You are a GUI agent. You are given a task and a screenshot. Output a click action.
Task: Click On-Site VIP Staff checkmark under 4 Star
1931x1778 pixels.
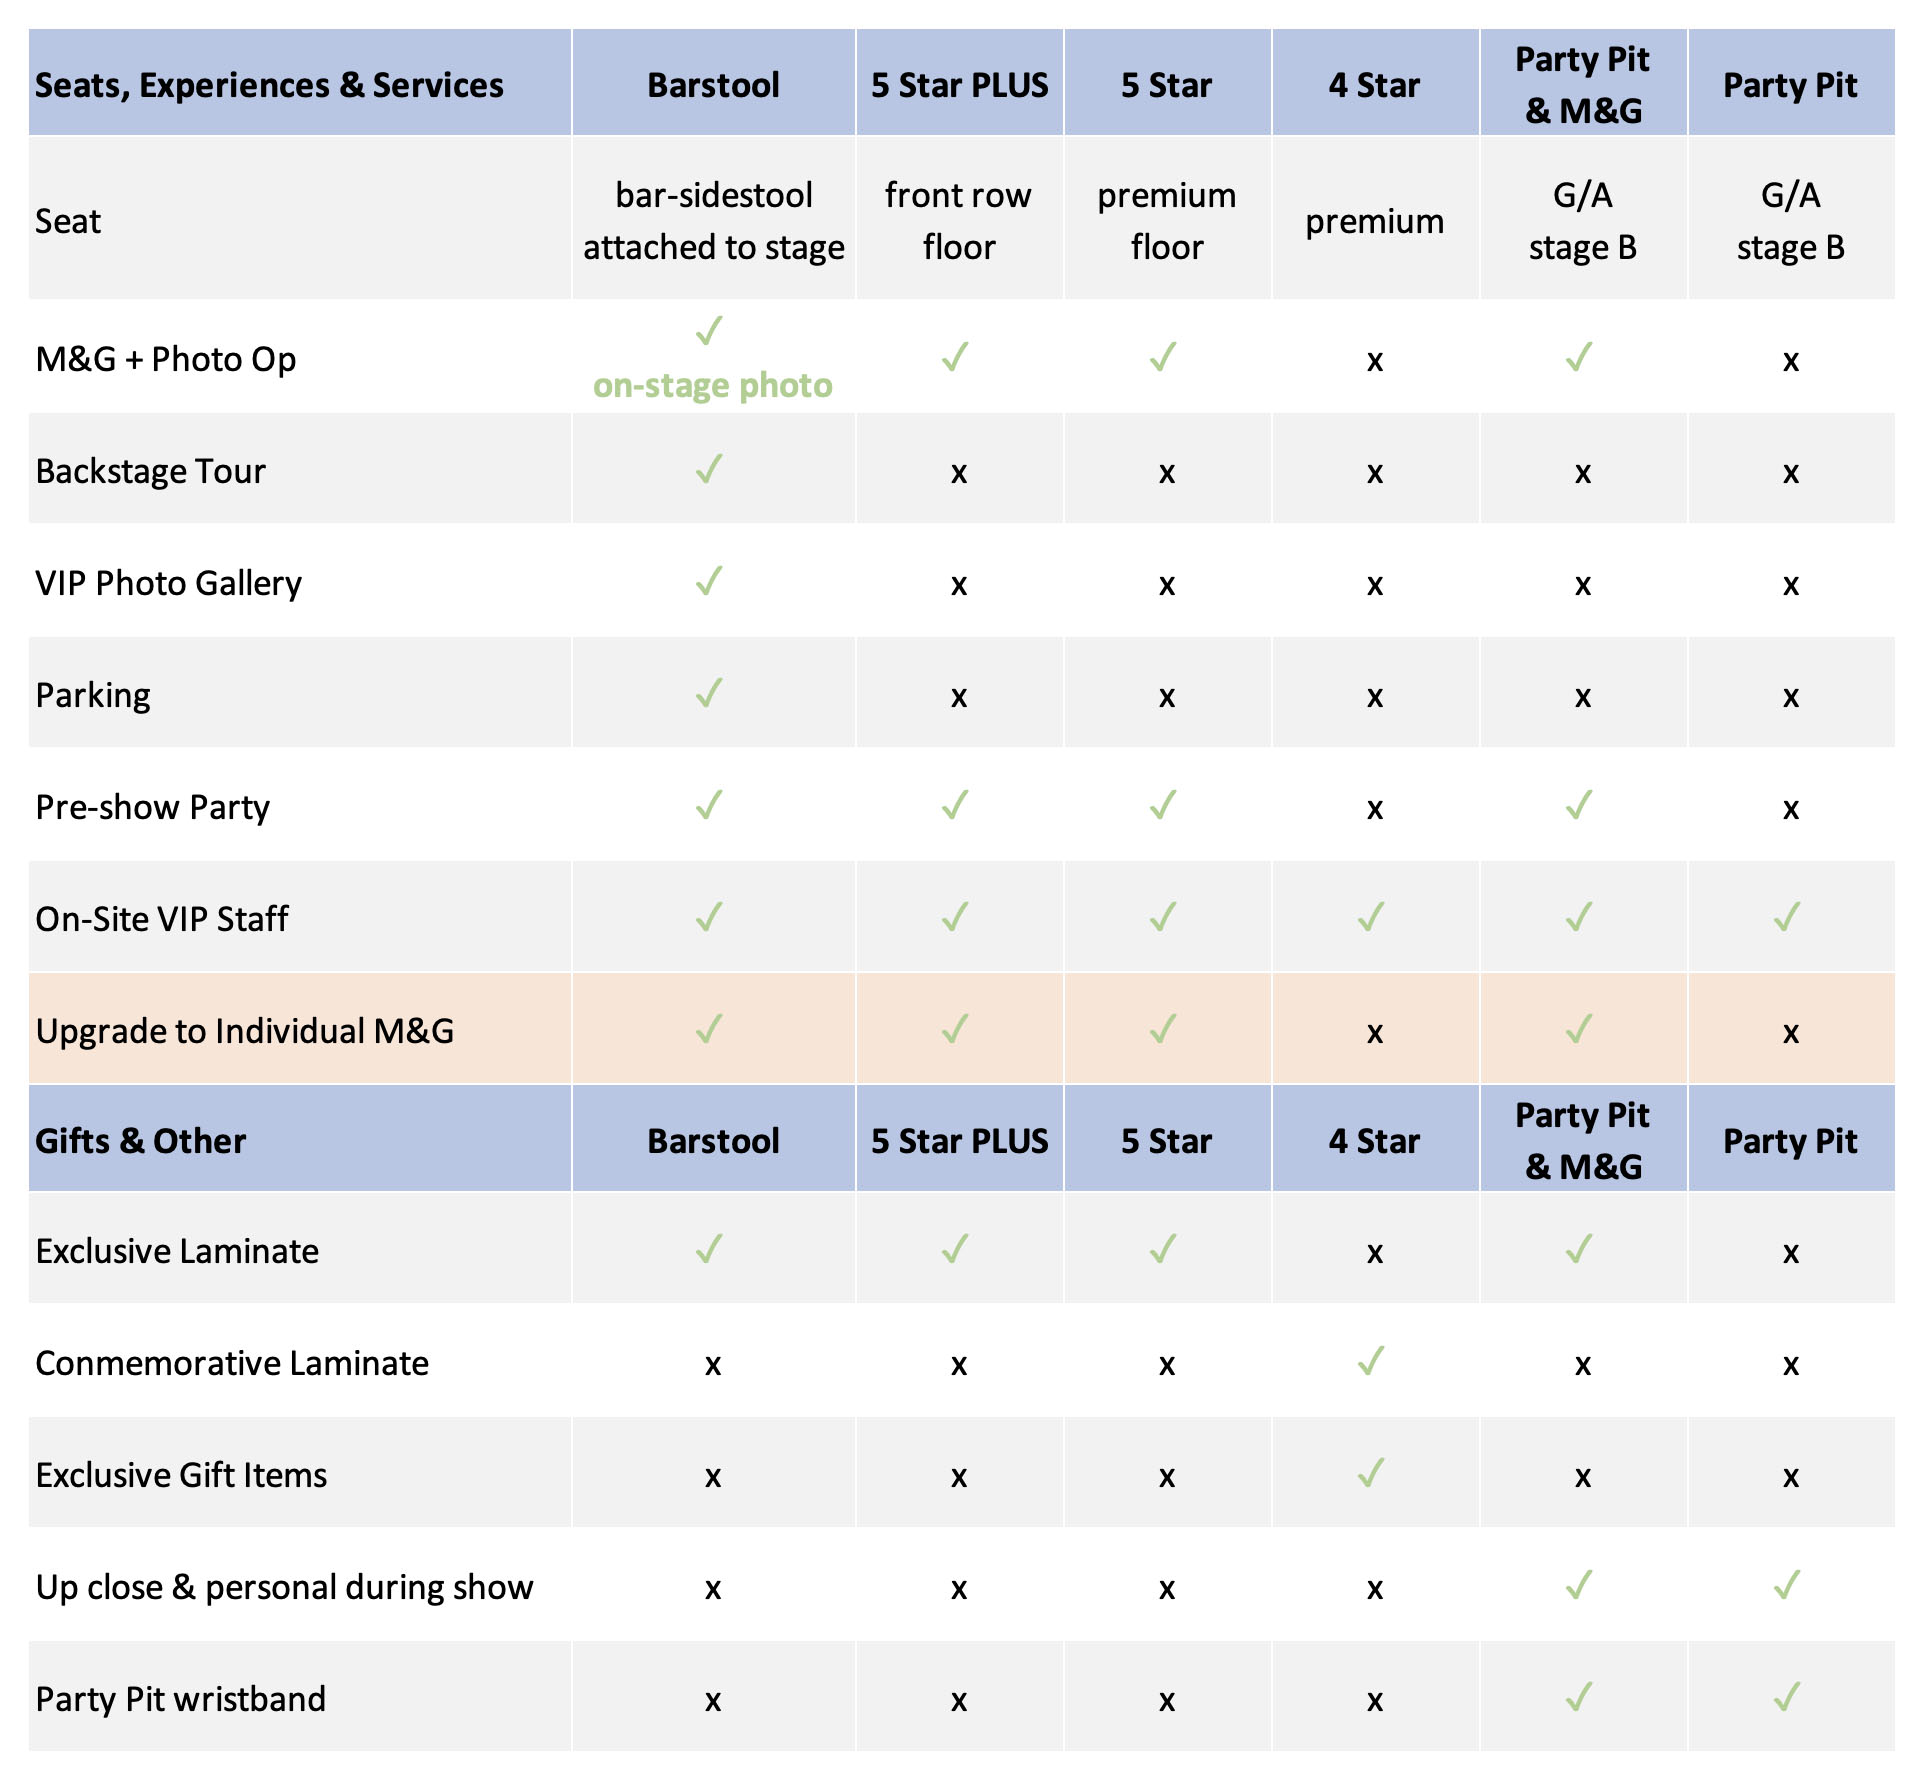(1371, 916)
